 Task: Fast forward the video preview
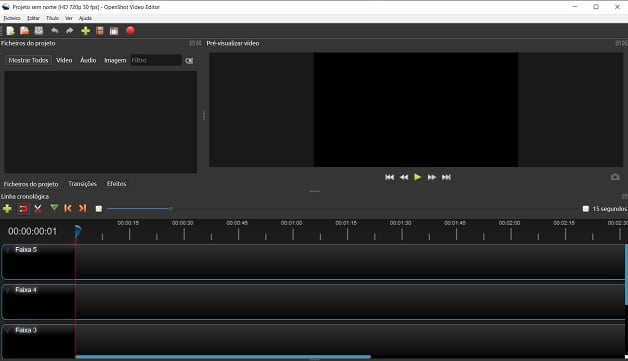pyautogui.click(x=432, y=177)
